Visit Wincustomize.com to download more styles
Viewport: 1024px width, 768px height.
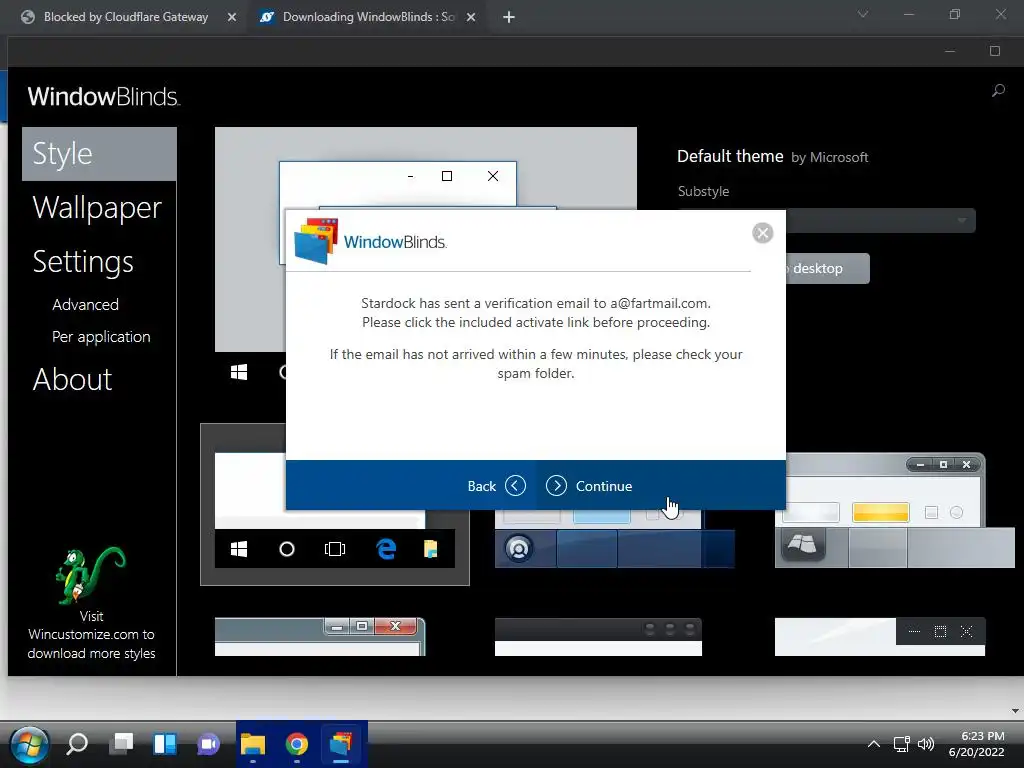[x=91, y=635]
